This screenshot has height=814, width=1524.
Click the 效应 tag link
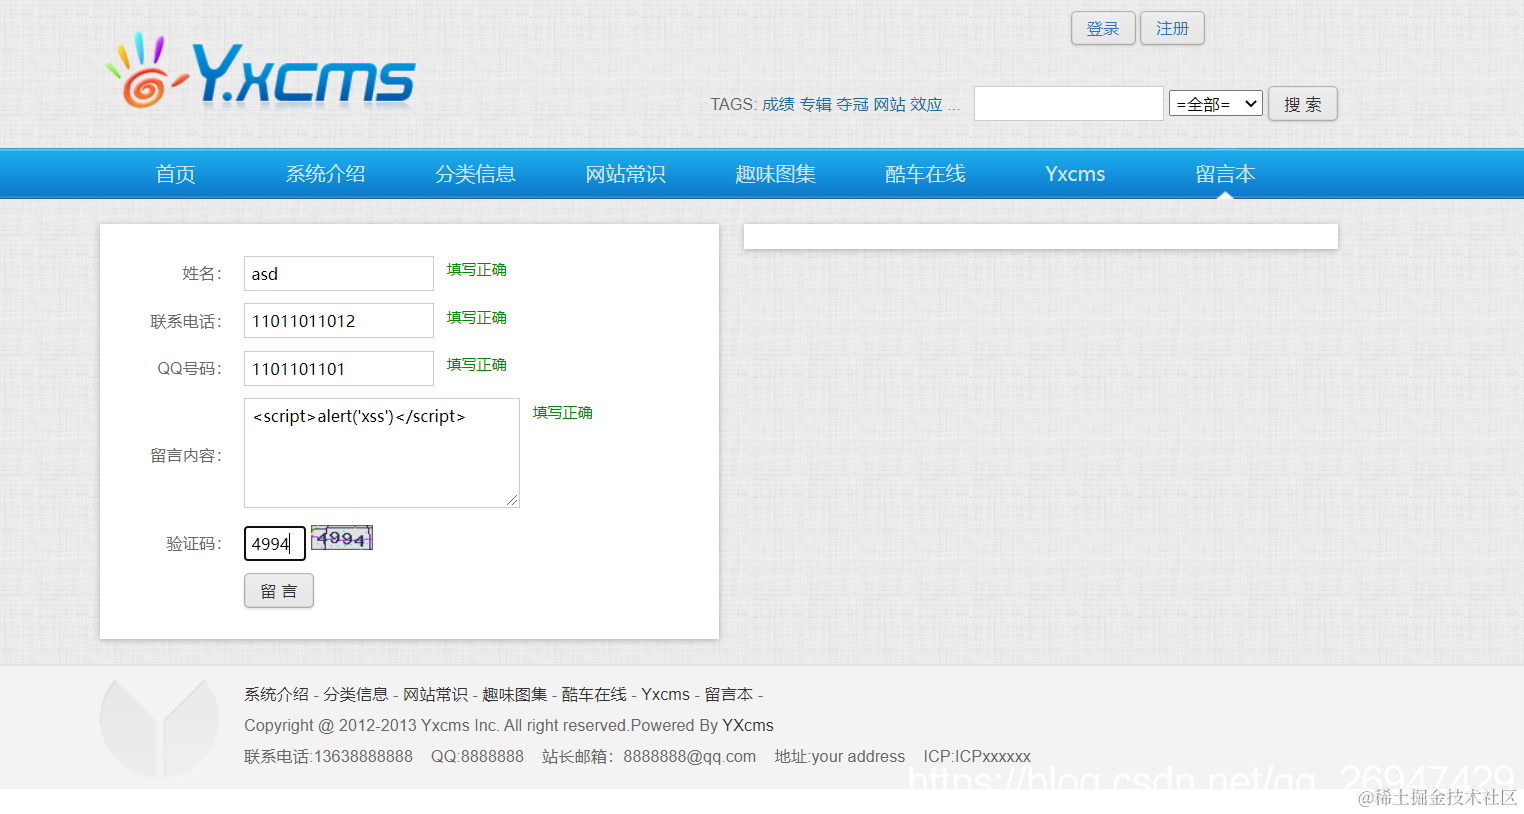(x=926, y=104)
